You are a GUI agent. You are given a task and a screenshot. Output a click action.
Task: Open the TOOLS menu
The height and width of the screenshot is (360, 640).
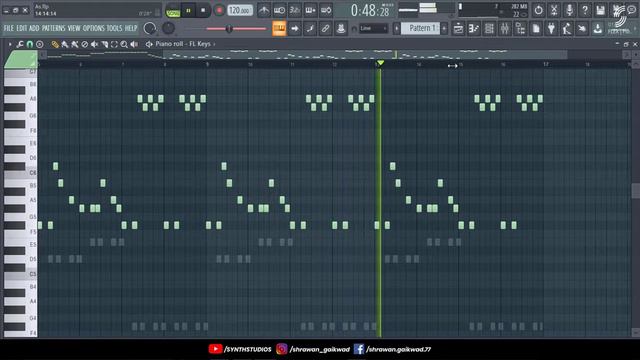pos(114,28)
